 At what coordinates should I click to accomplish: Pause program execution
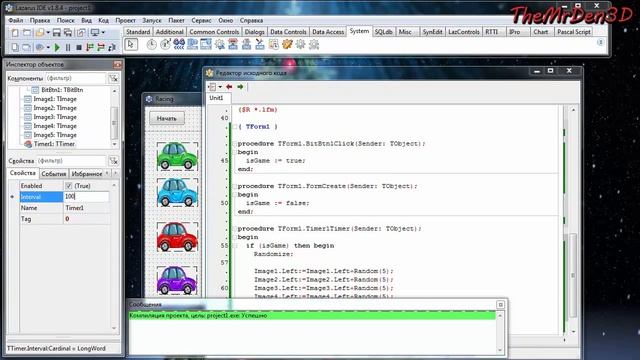pyautogui.click(x=68, y=47)
